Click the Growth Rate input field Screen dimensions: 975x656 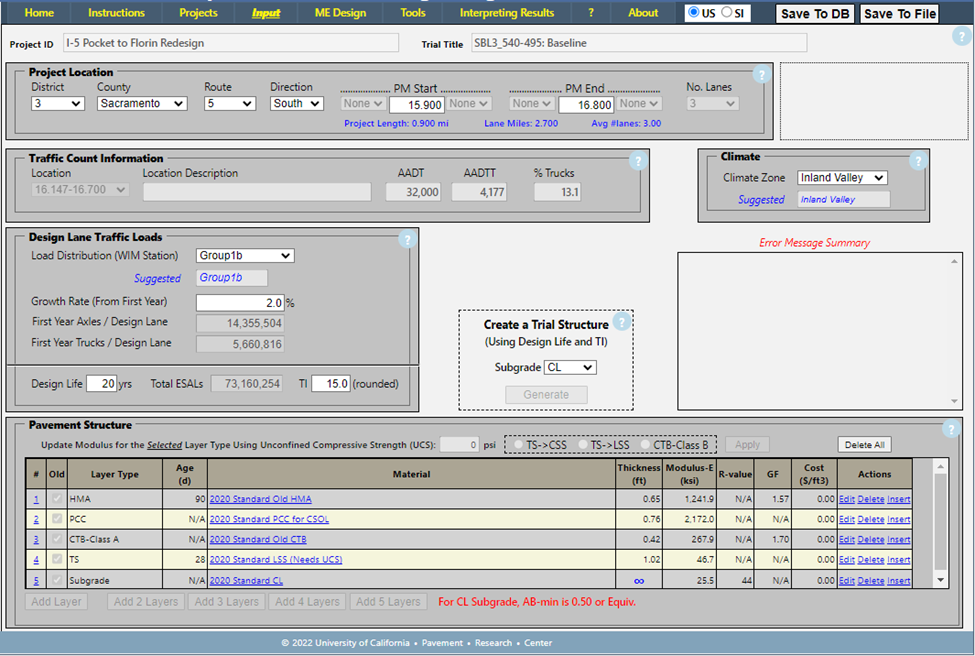(240, 302)
